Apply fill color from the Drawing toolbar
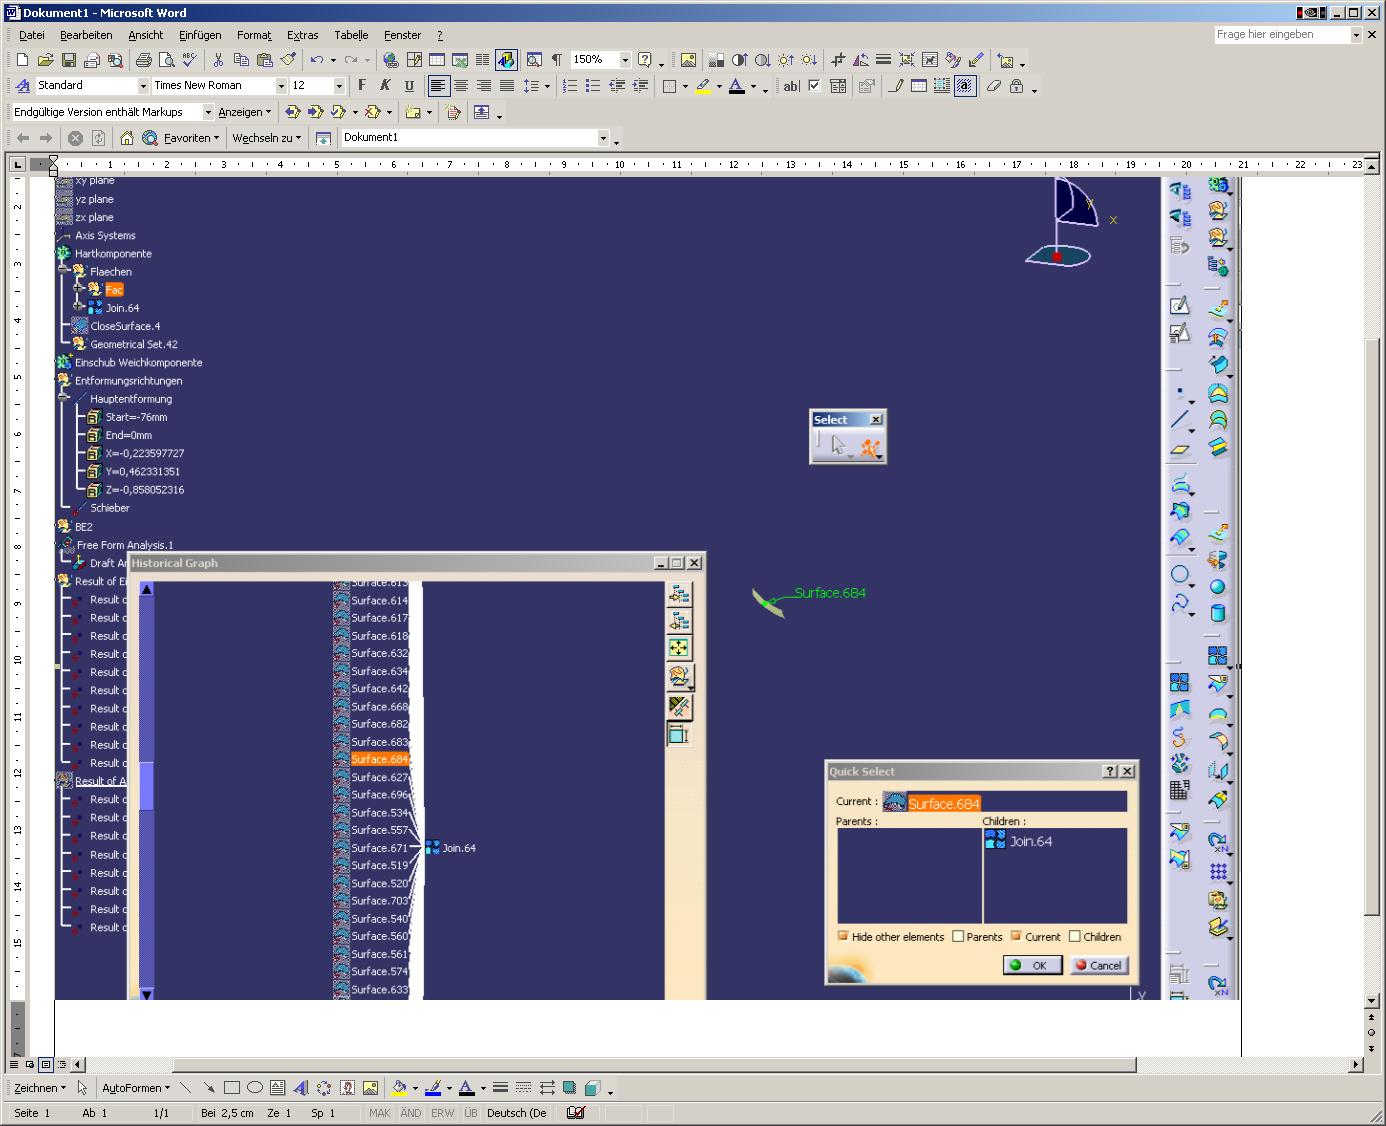This screenshot has height=1126, width=1386. [399, 1088]
